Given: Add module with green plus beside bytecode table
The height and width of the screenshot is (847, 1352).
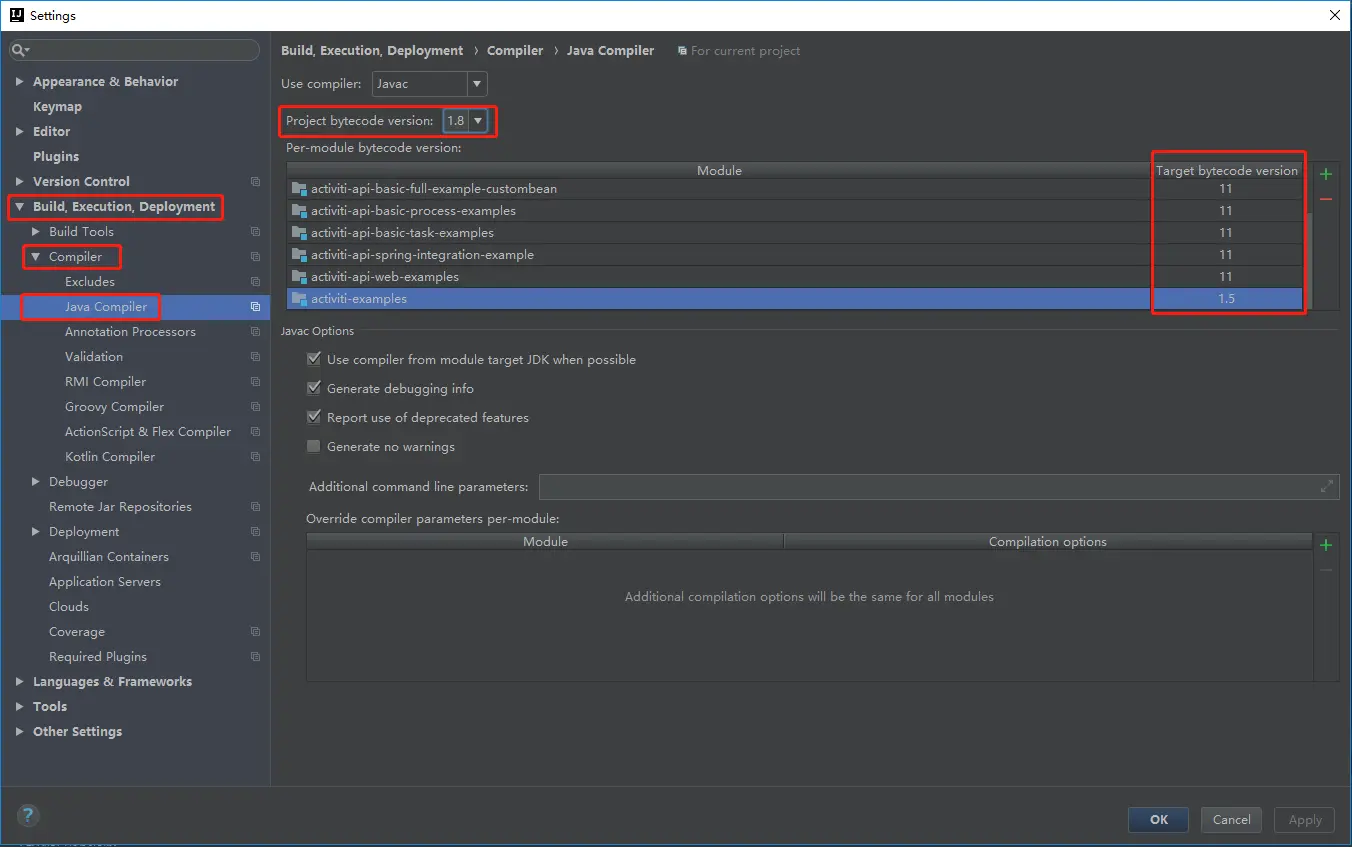Looking at the screenshot, I should 1326,174.
